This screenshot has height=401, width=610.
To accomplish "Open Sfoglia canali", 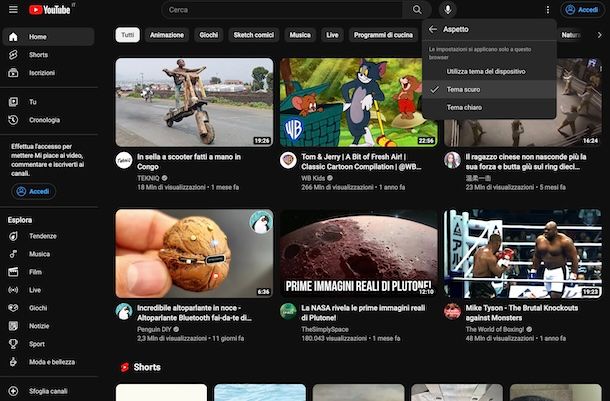I will coord(48,391).
